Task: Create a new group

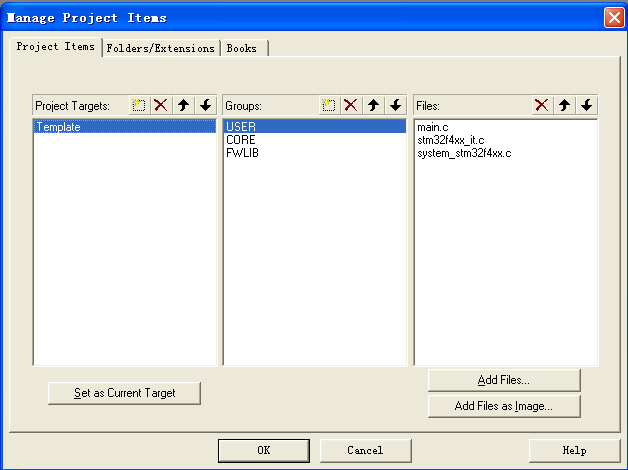Action: (x=328, y=105)
